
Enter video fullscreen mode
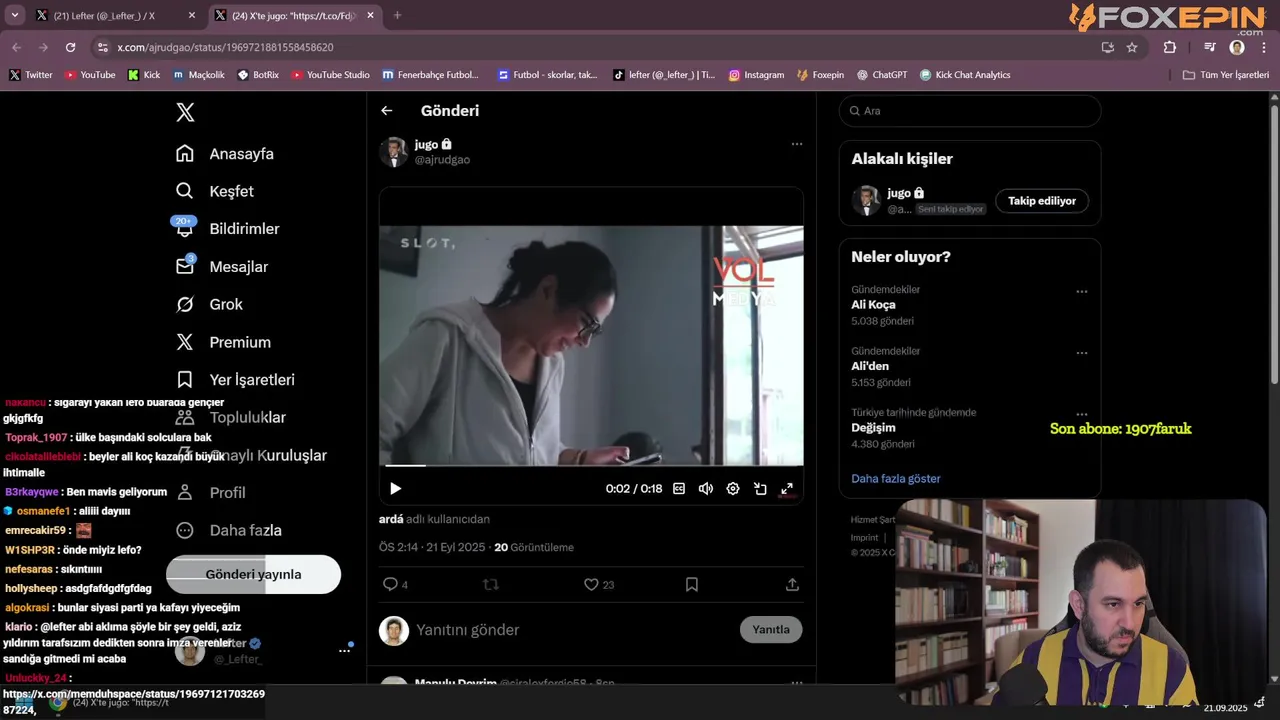pos(787,489)
